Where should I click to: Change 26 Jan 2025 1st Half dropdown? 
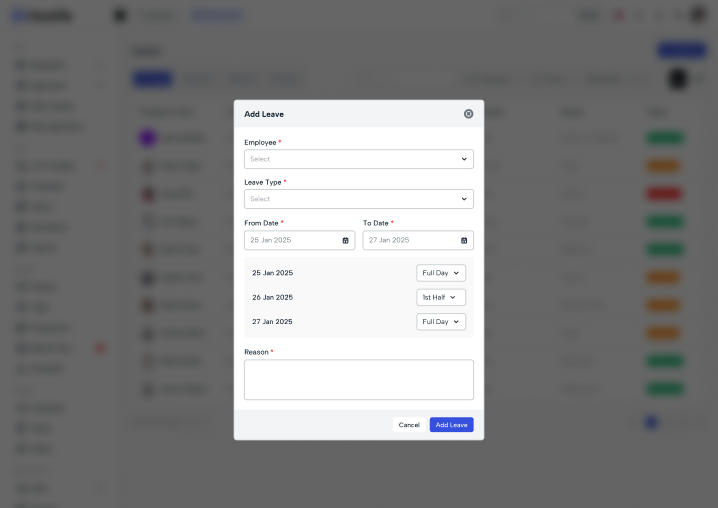[x=441, y=297]
